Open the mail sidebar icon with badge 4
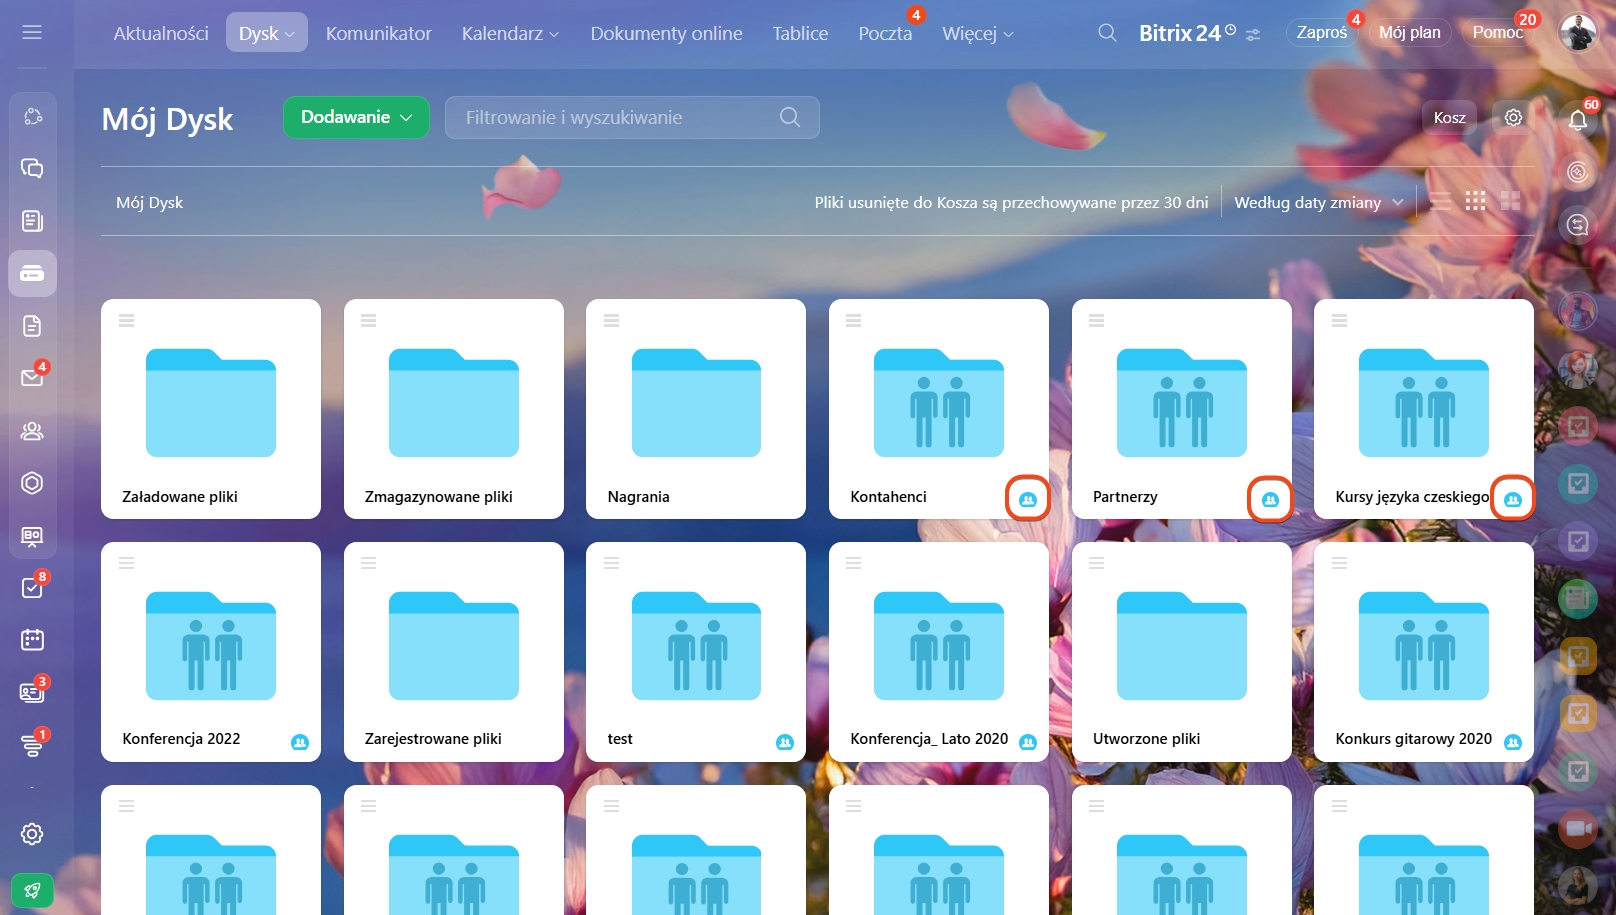 click(32, 377)
